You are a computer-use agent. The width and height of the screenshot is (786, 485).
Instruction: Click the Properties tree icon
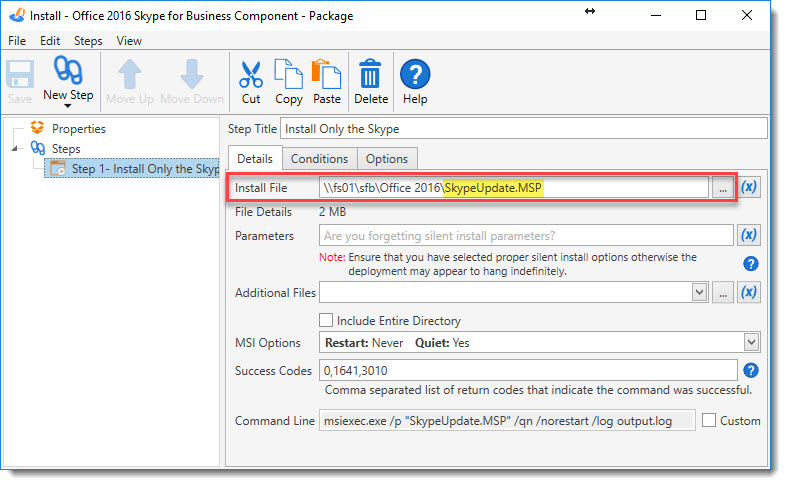pos(38,128)
